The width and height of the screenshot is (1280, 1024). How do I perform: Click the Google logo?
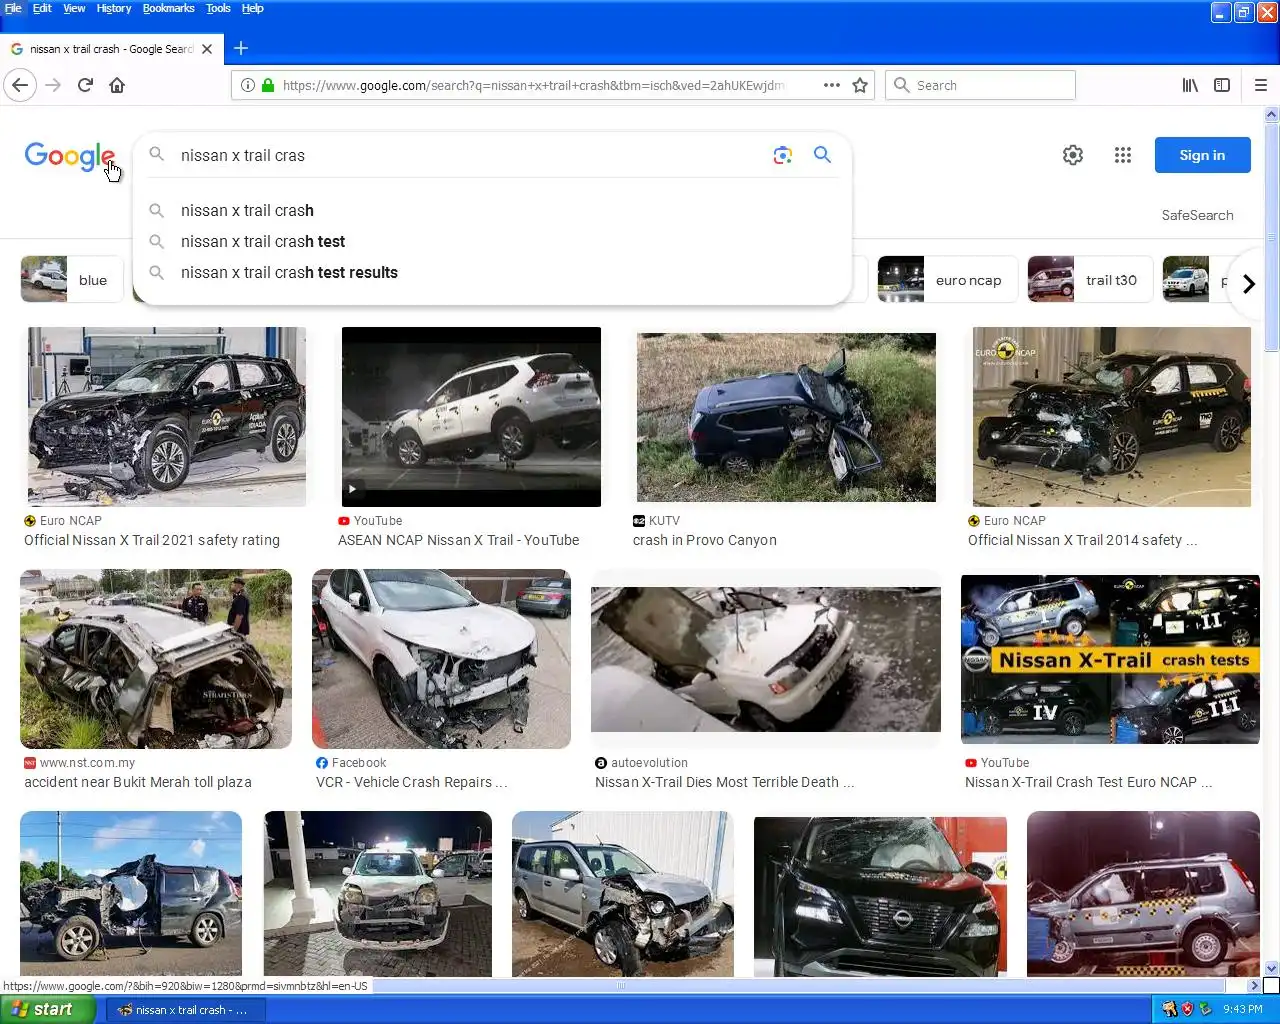70,156
